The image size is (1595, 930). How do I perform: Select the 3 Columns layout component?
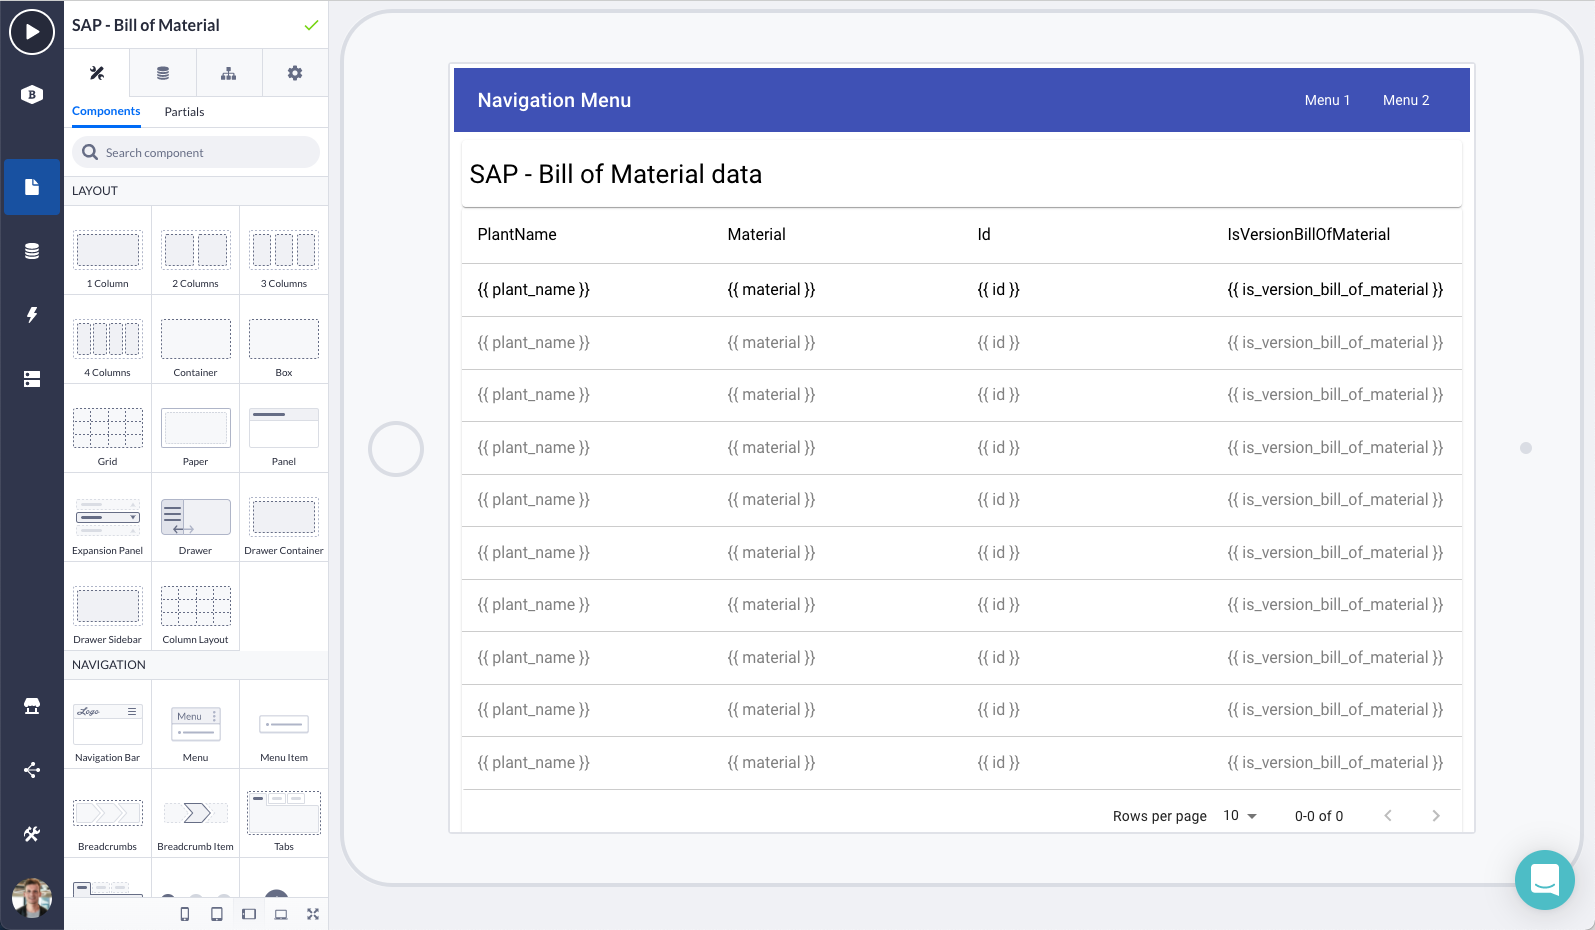[x=284, y=250]
